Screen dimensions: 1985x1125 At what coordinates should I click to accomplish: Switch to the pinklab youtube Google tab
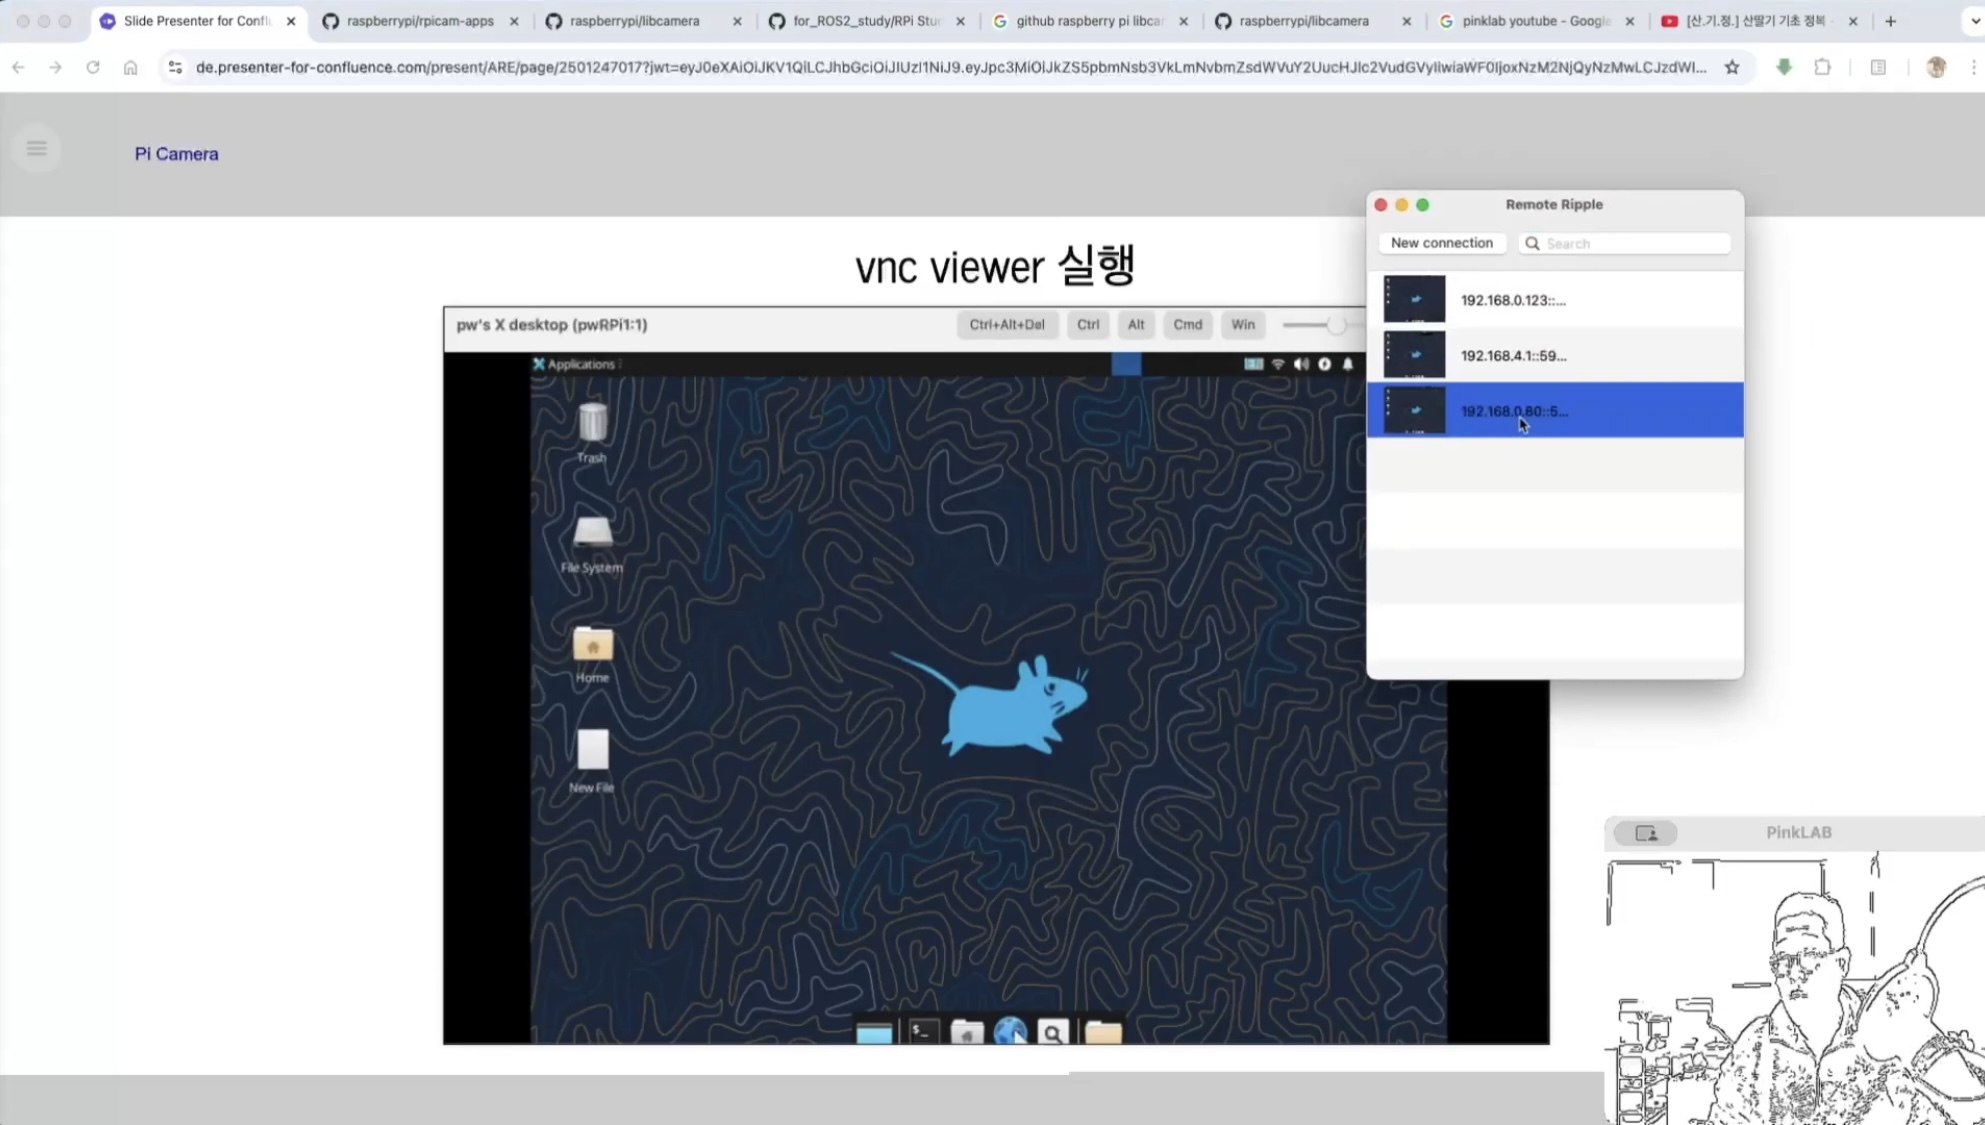click(1535, 21)
